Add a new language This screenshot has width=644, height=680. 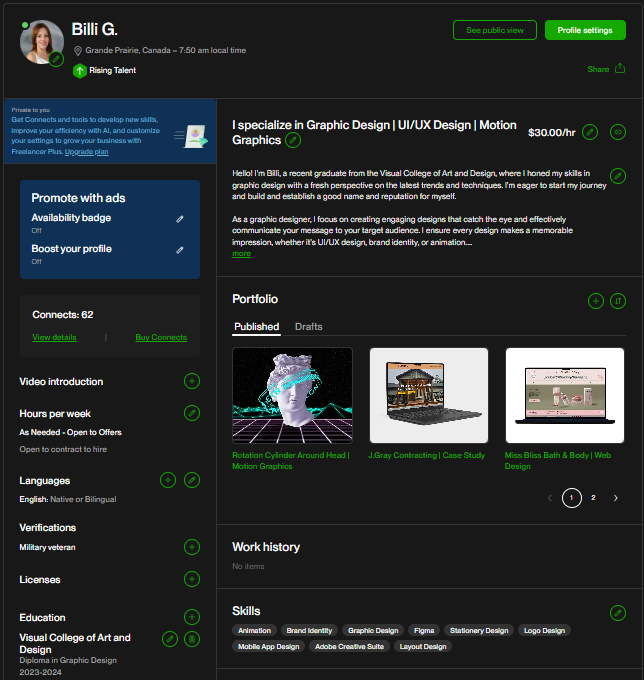(x=168, y=480)
